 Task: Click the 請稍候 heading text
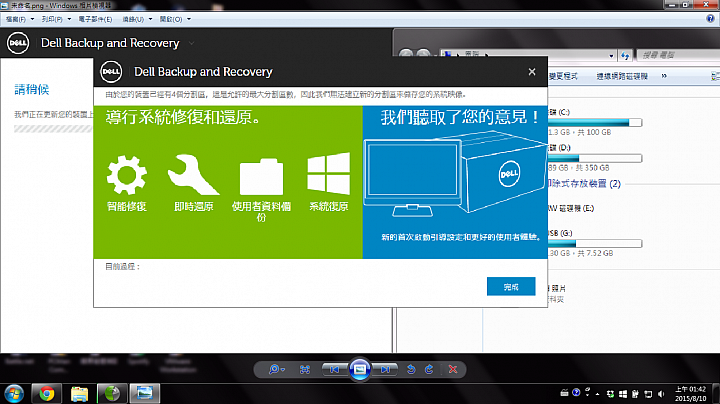pos(32,90)
